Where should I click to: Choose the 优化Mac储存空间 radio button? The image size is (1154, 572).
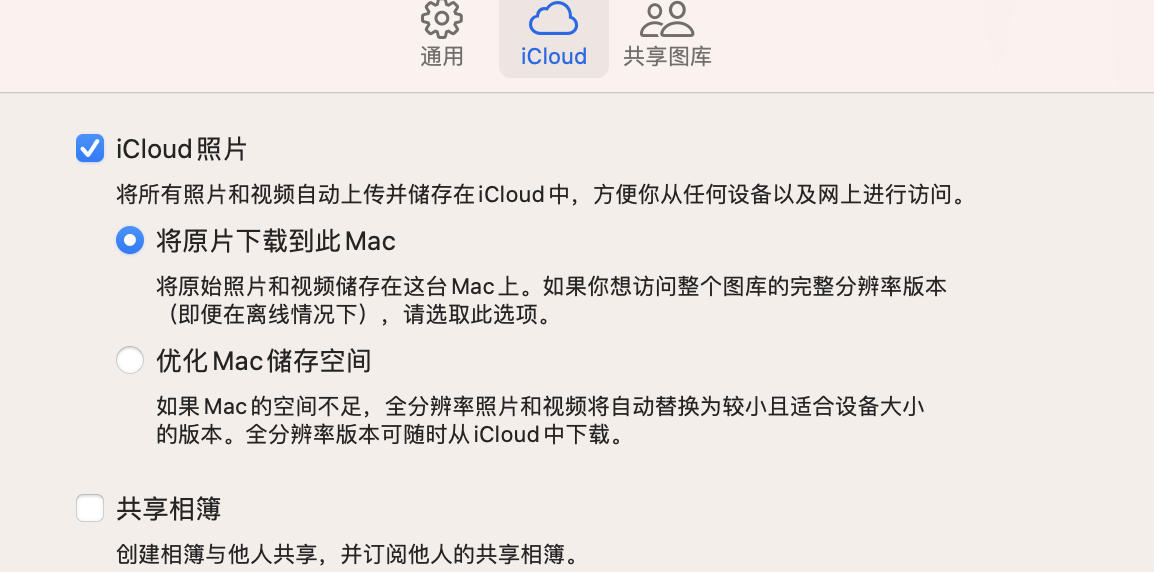pyautogui.click(x=130, y=360)
